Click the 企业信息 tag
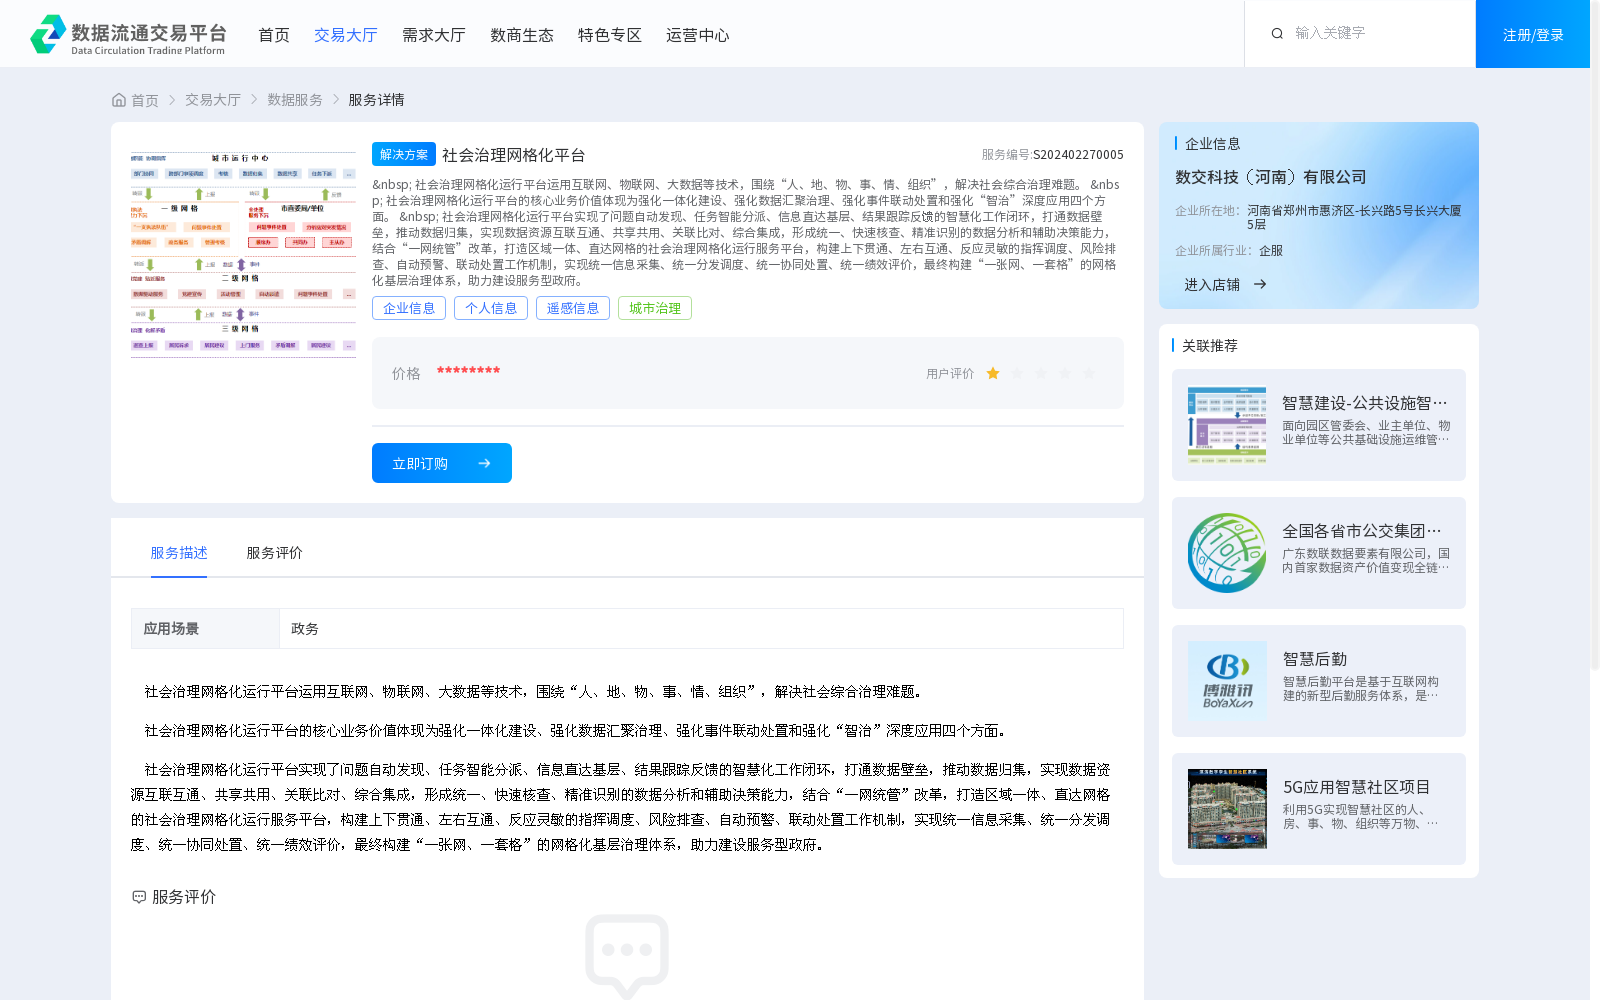1600x1000 pixels. 409,308
